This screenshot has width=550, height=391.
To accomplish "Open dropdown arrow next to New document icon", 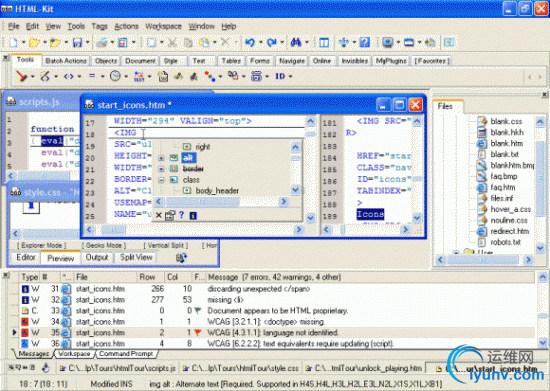I will [24, 43].
